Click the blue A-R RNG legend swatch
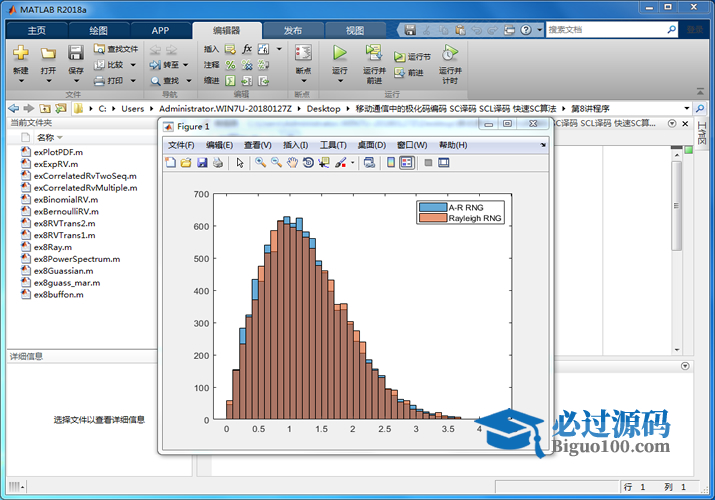This screenshot has width=715, height=500. coord(433,207)
